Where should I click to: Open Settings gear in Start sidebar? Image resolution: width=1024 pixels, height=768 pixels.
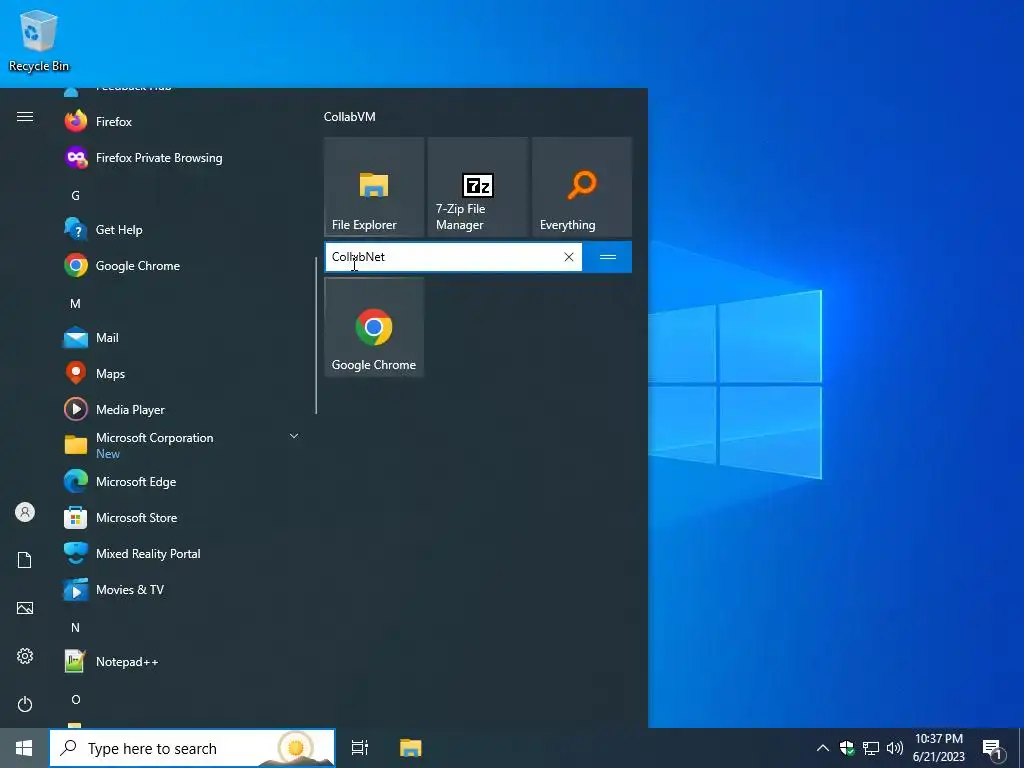tap(25, 656)
